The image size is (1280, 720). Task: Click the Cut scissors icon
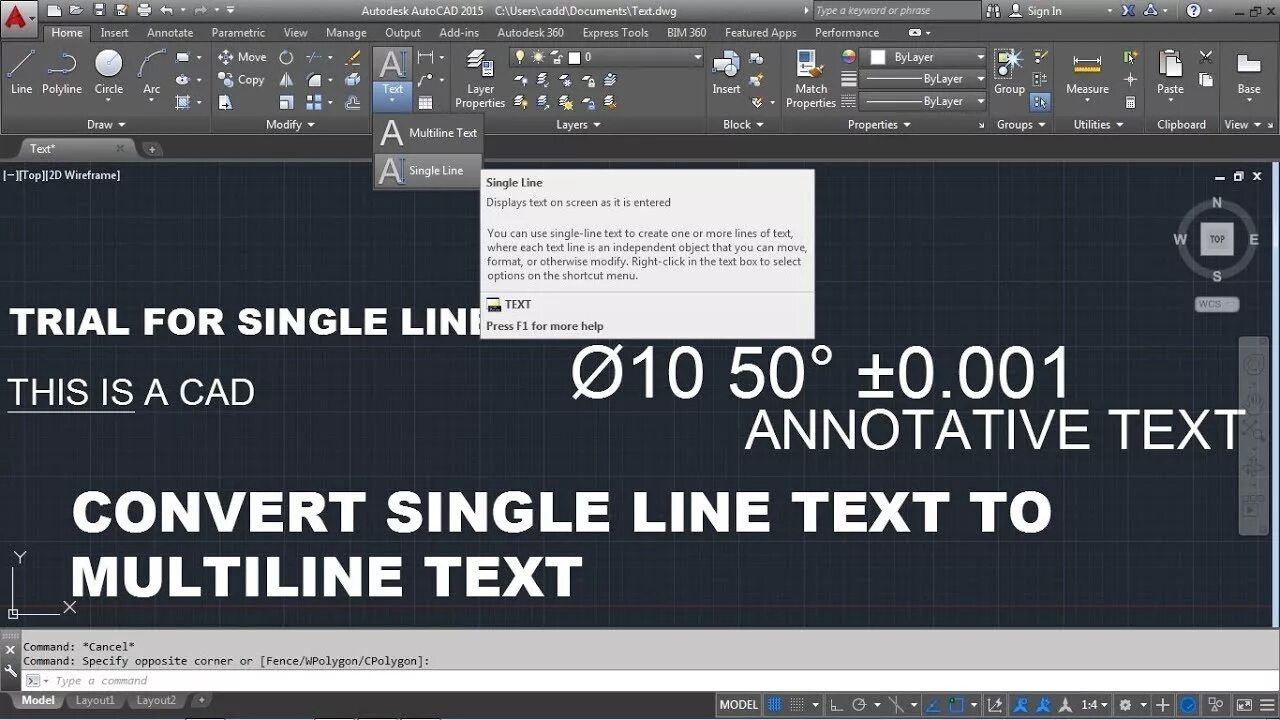pos(1206,57)
